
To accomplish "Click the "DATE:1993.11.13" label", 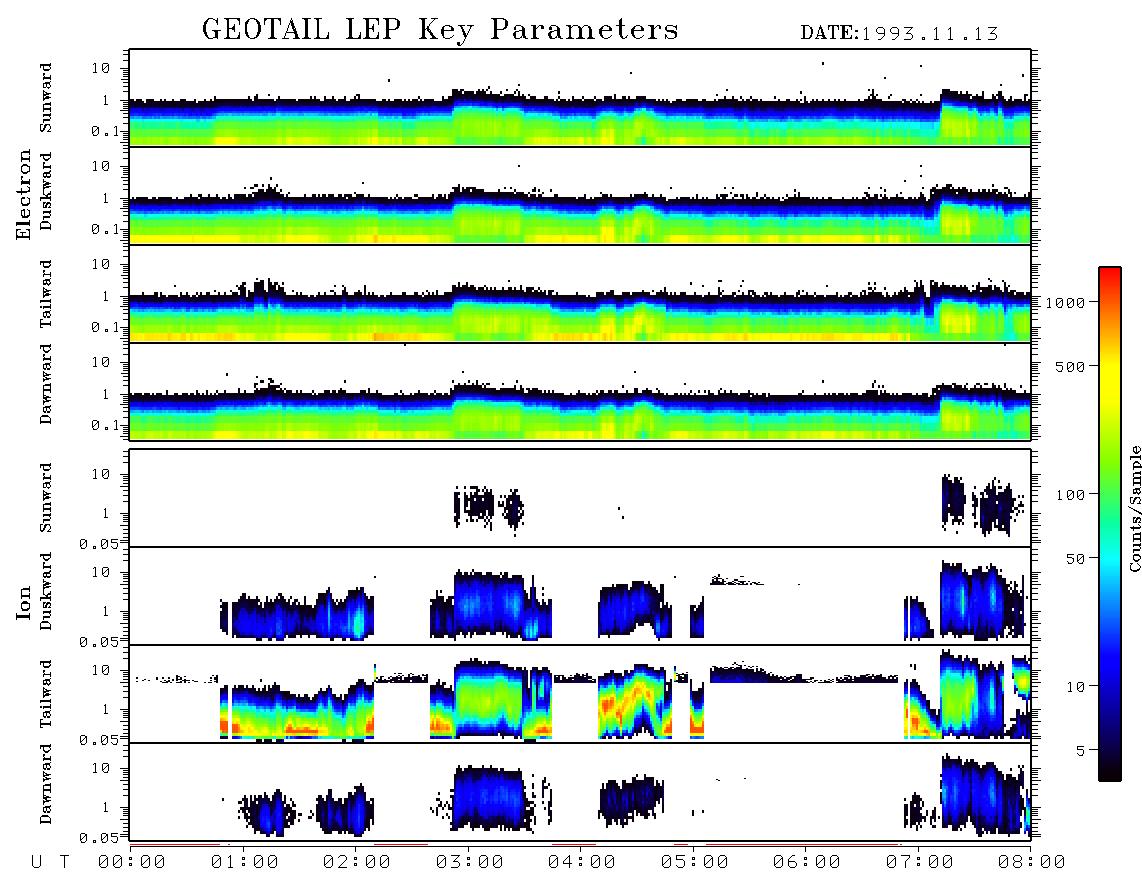I will coord(899,33).
